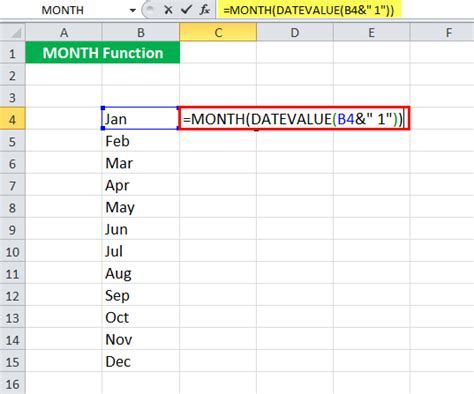Screen dimensions: 474x394
Task: Click cell containing Jan
Action: point(140,119)
